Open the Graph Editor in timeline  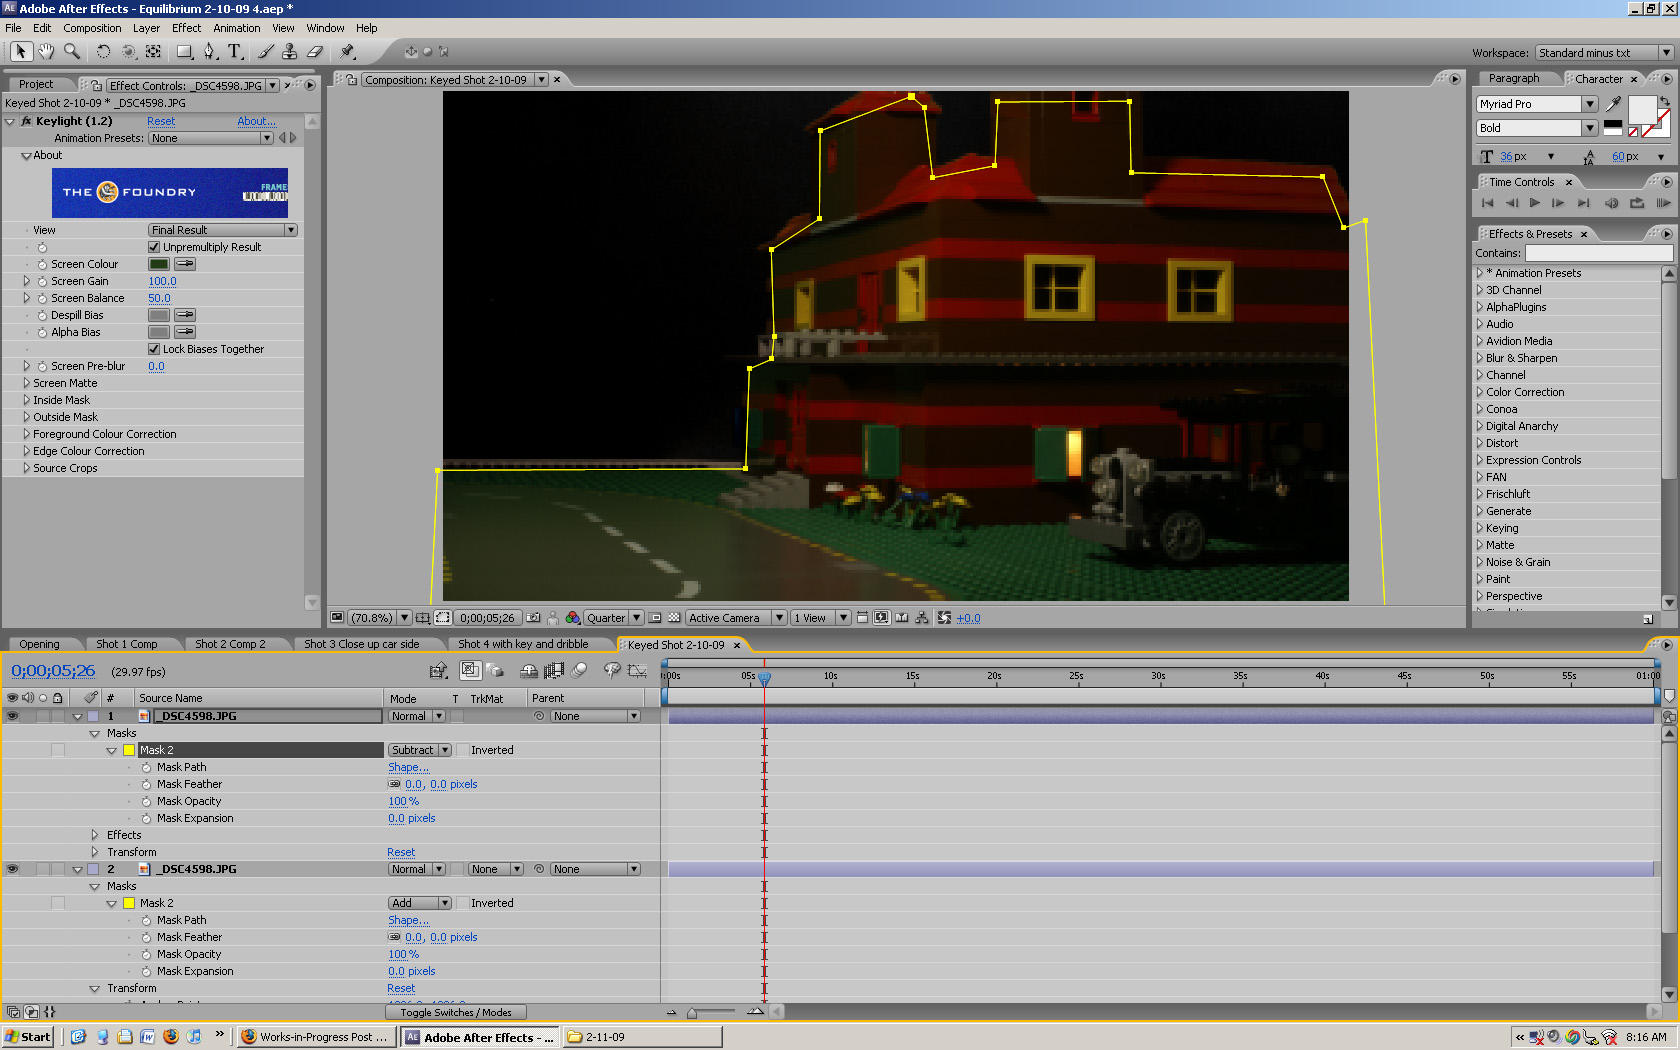click(637, 671)
